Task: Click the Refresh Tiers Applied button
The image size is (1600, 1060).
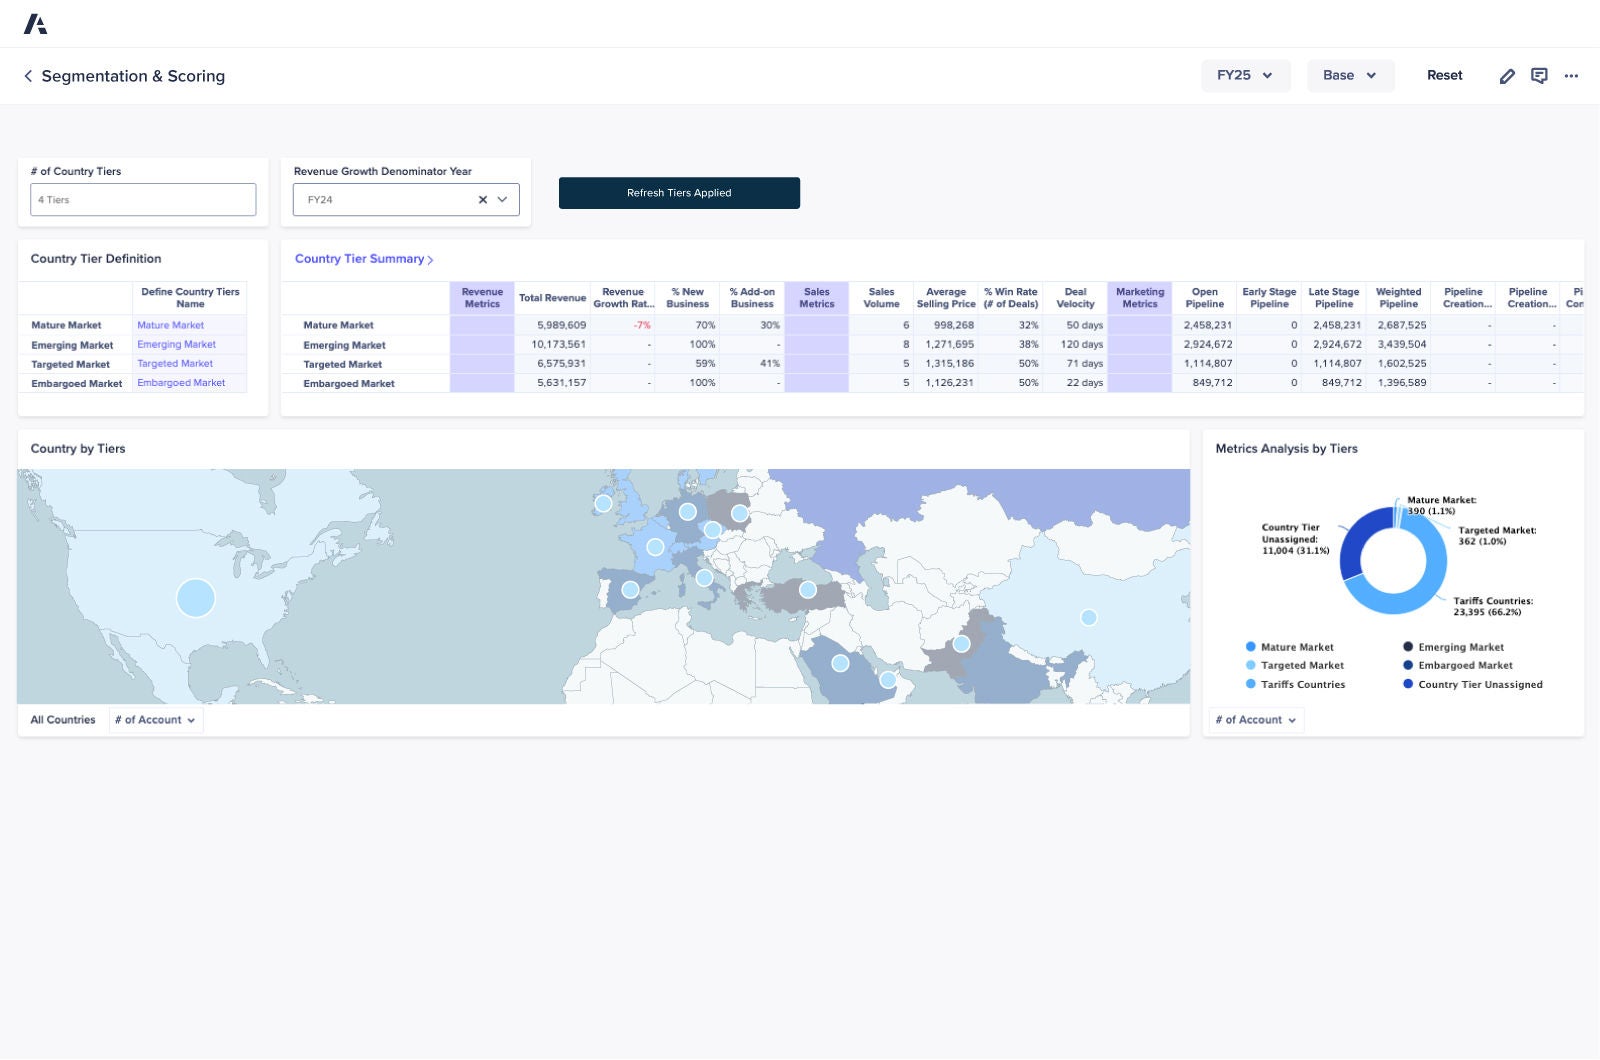Action: coord(679,192)
